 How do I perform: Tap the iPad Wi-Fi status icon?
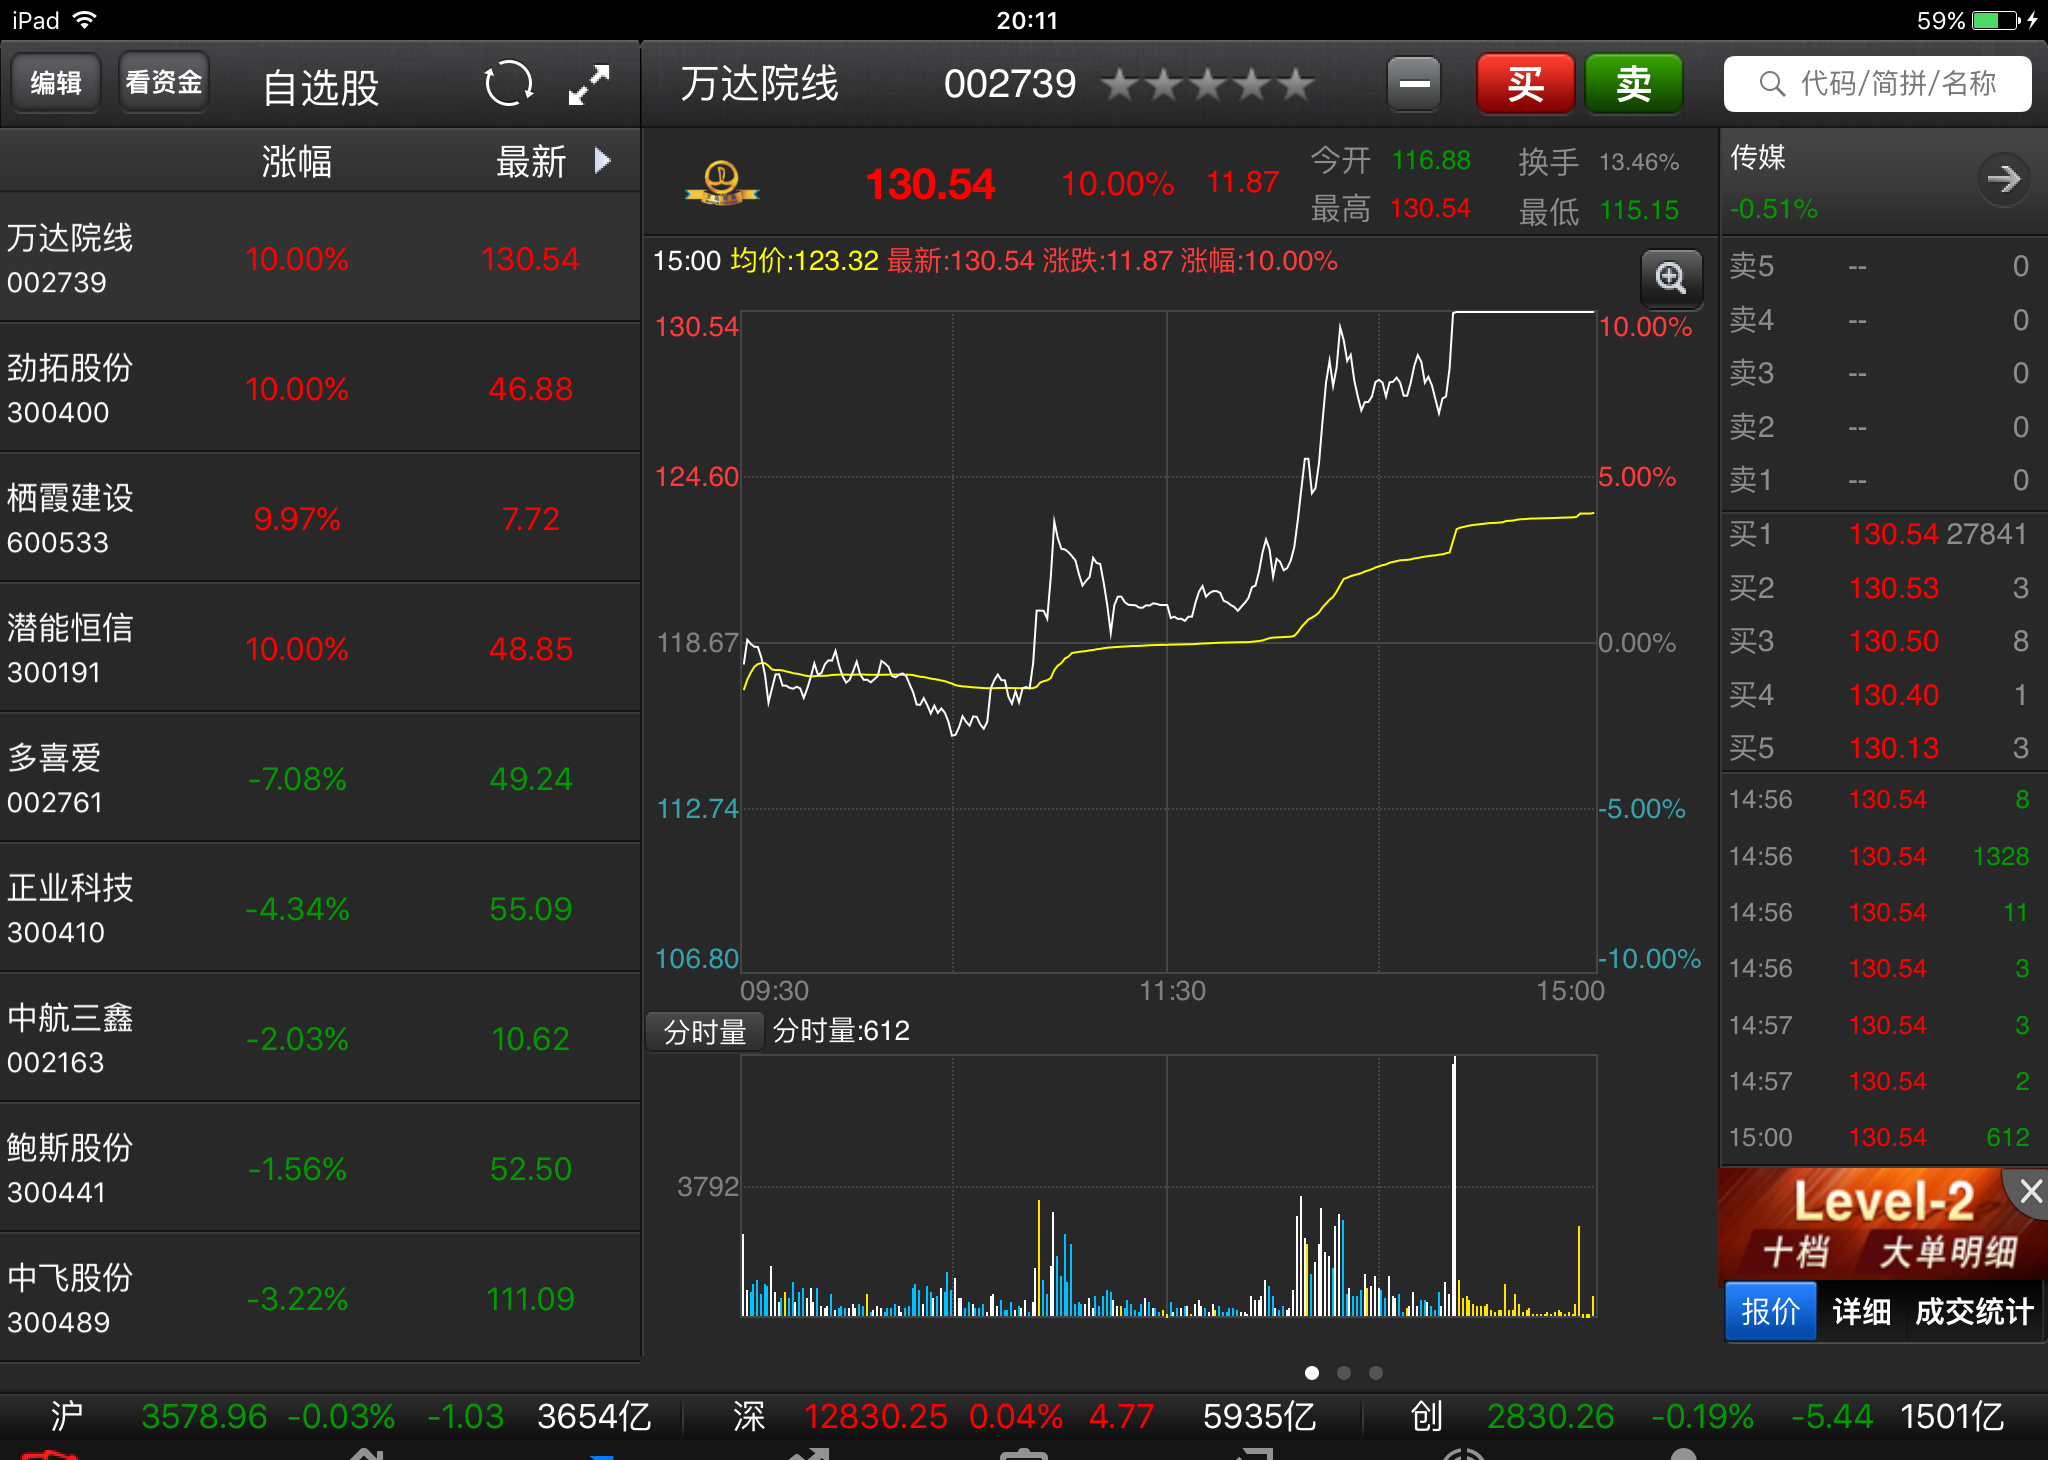[x=85, y=20]
